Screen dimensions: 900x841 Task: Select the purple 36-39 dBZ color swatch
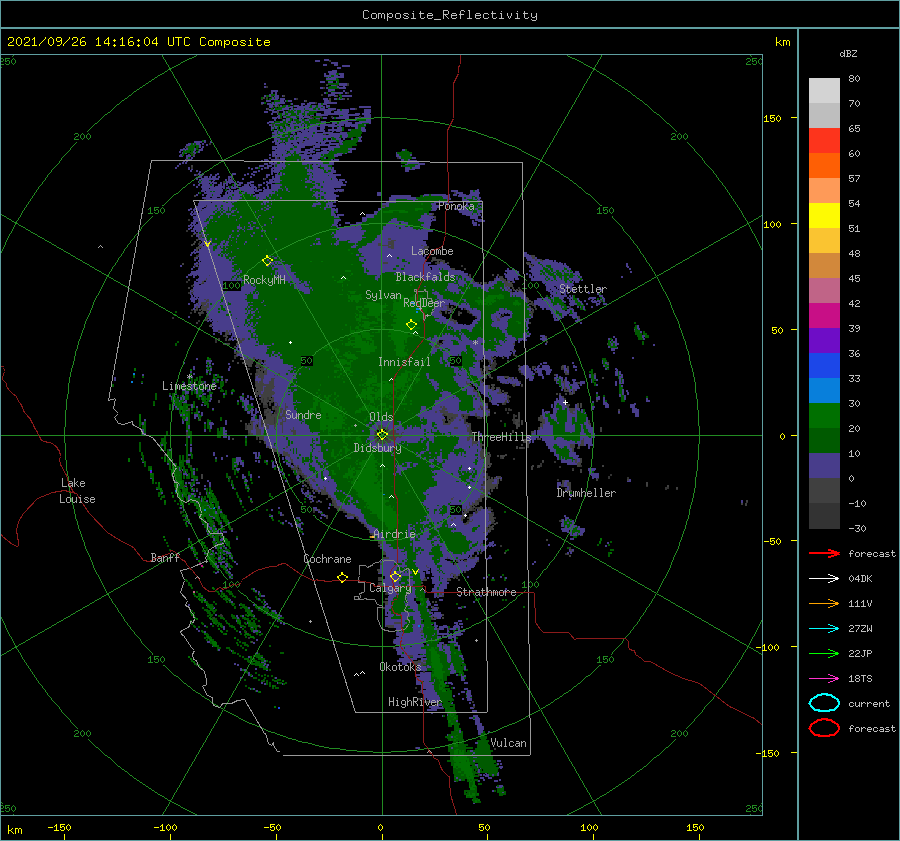(x=824, y=341)
